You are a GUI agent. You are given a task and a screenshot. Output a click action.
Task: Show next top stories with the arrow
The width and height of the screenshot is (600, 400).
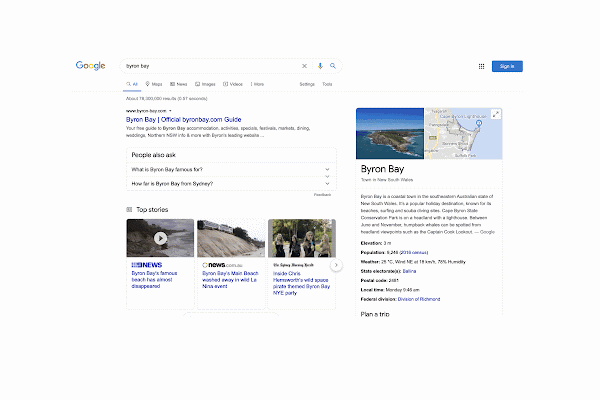pos(336,265)
